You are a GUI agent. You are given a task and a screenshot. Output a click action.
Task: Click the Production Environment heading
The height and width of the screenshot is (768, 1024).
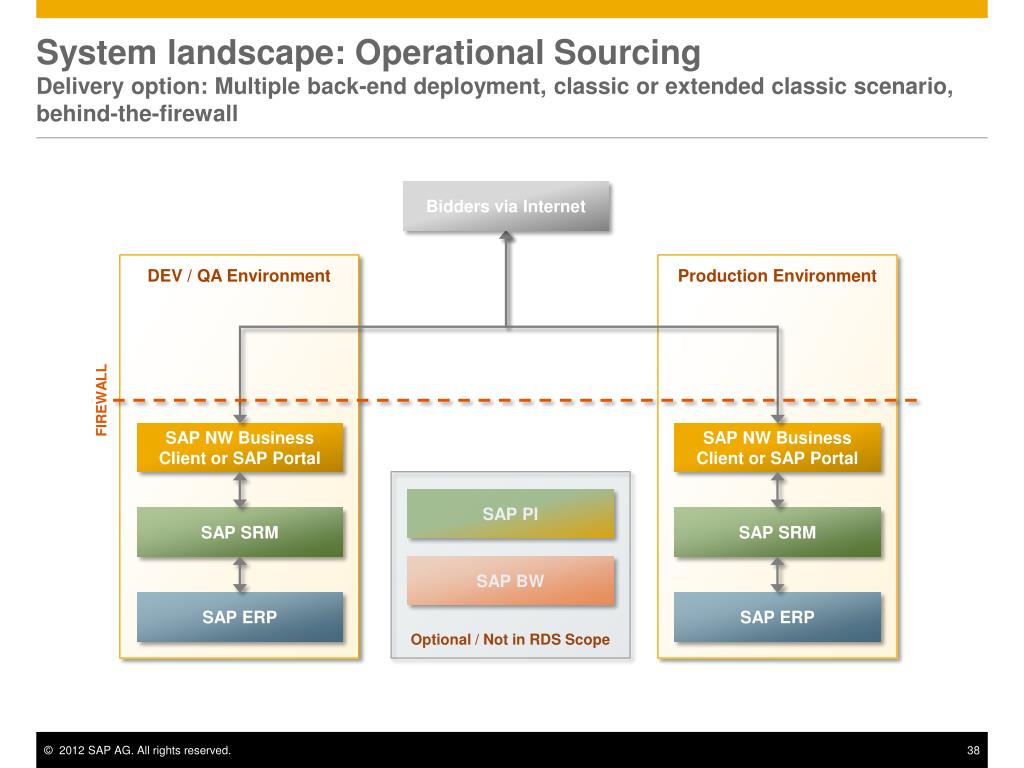coord(777,276)
